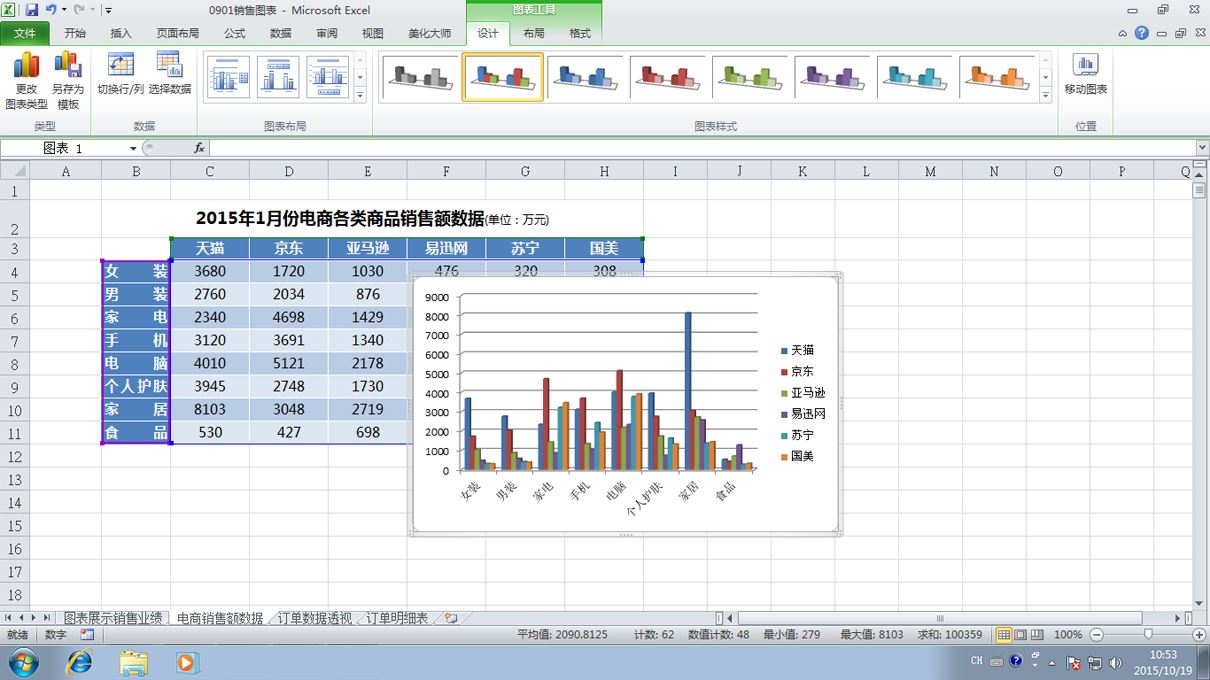The image size is (1210, 680).
Task: Jump to last sheet navigation arrow
Action: tap(47, 618)
